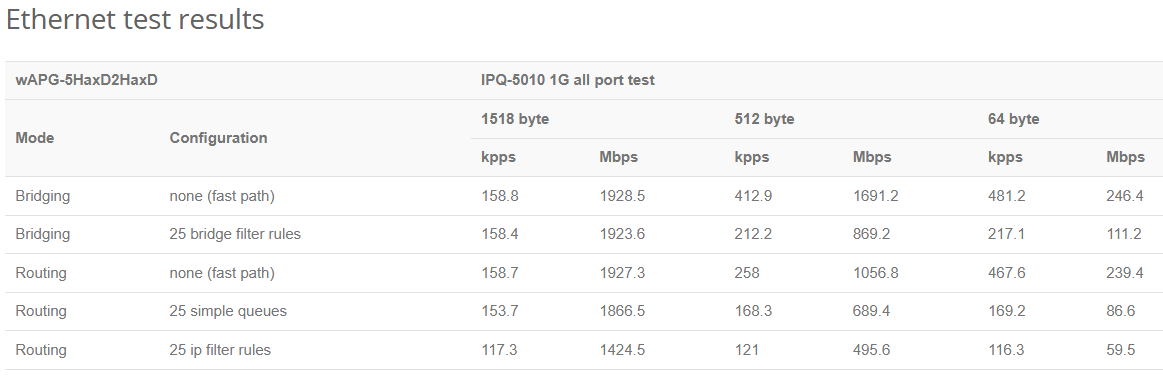Click the 1928.5 Mbps value cell
This screenshot has height=380, width=1163.
(622, 196)
